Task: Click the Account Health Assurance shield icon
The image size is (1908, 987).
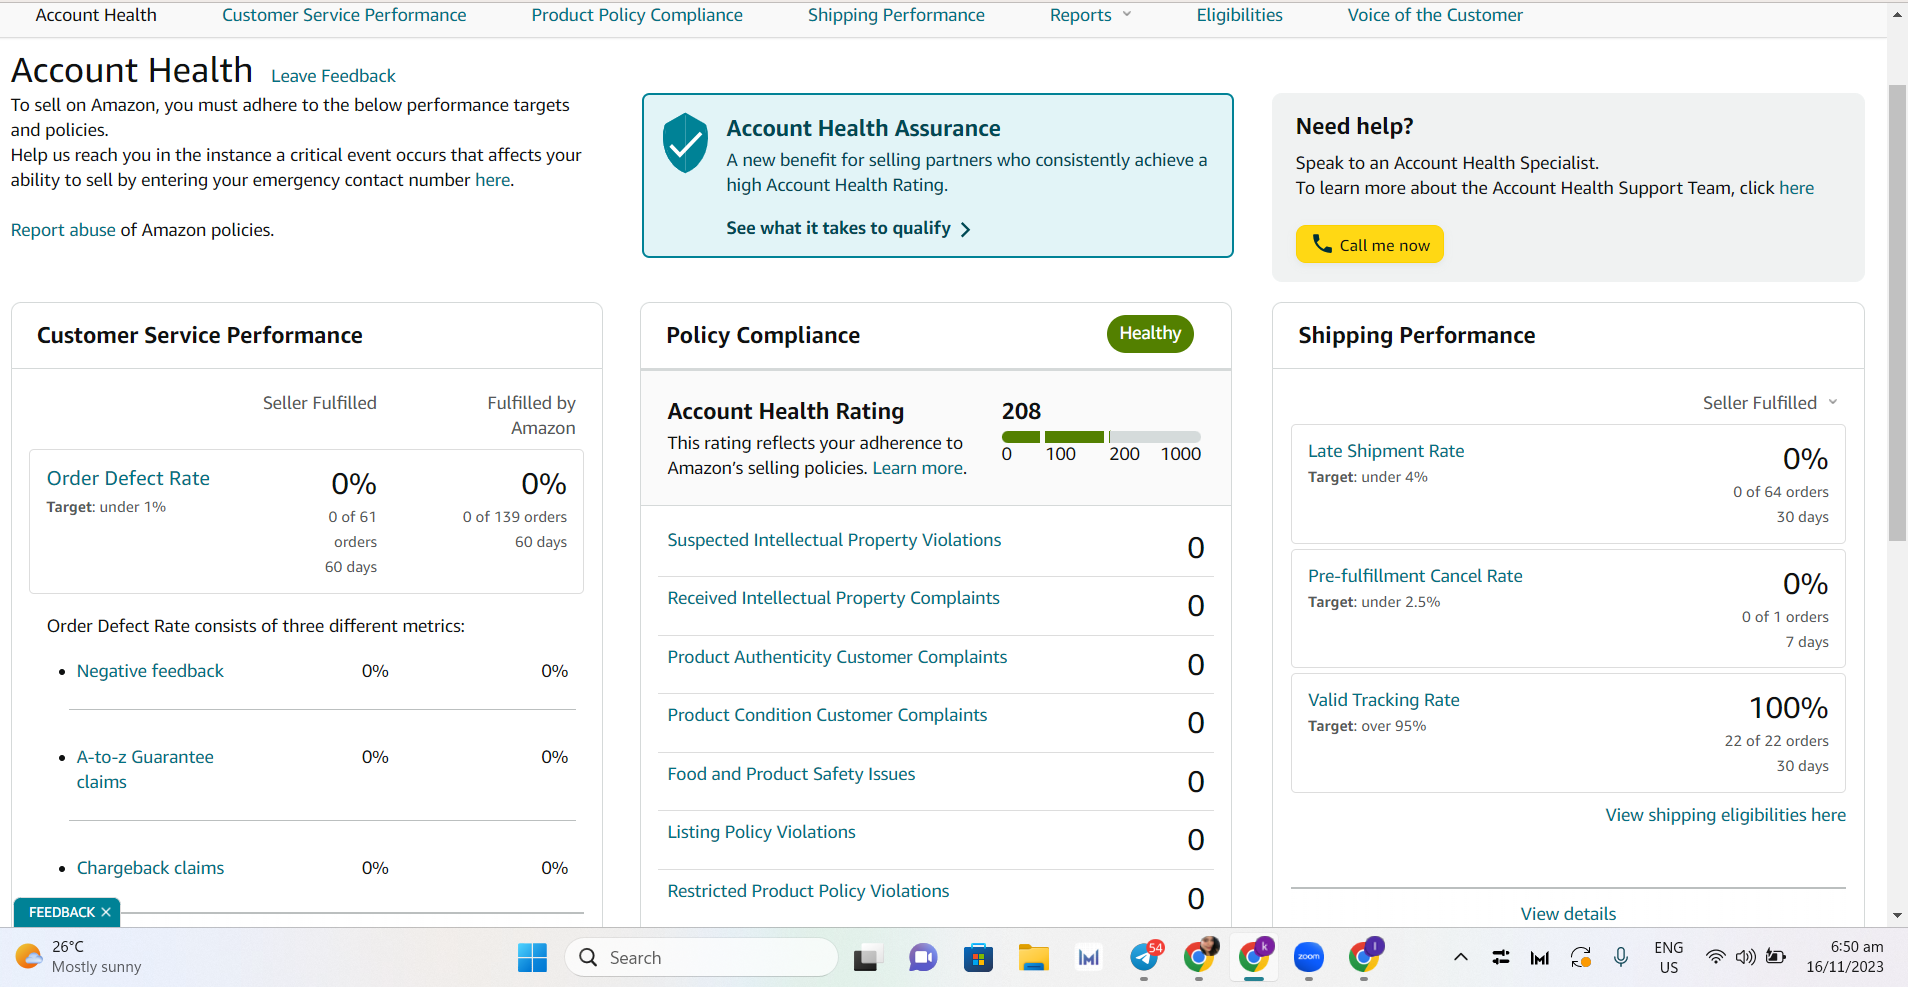Action: pos(685,143)
